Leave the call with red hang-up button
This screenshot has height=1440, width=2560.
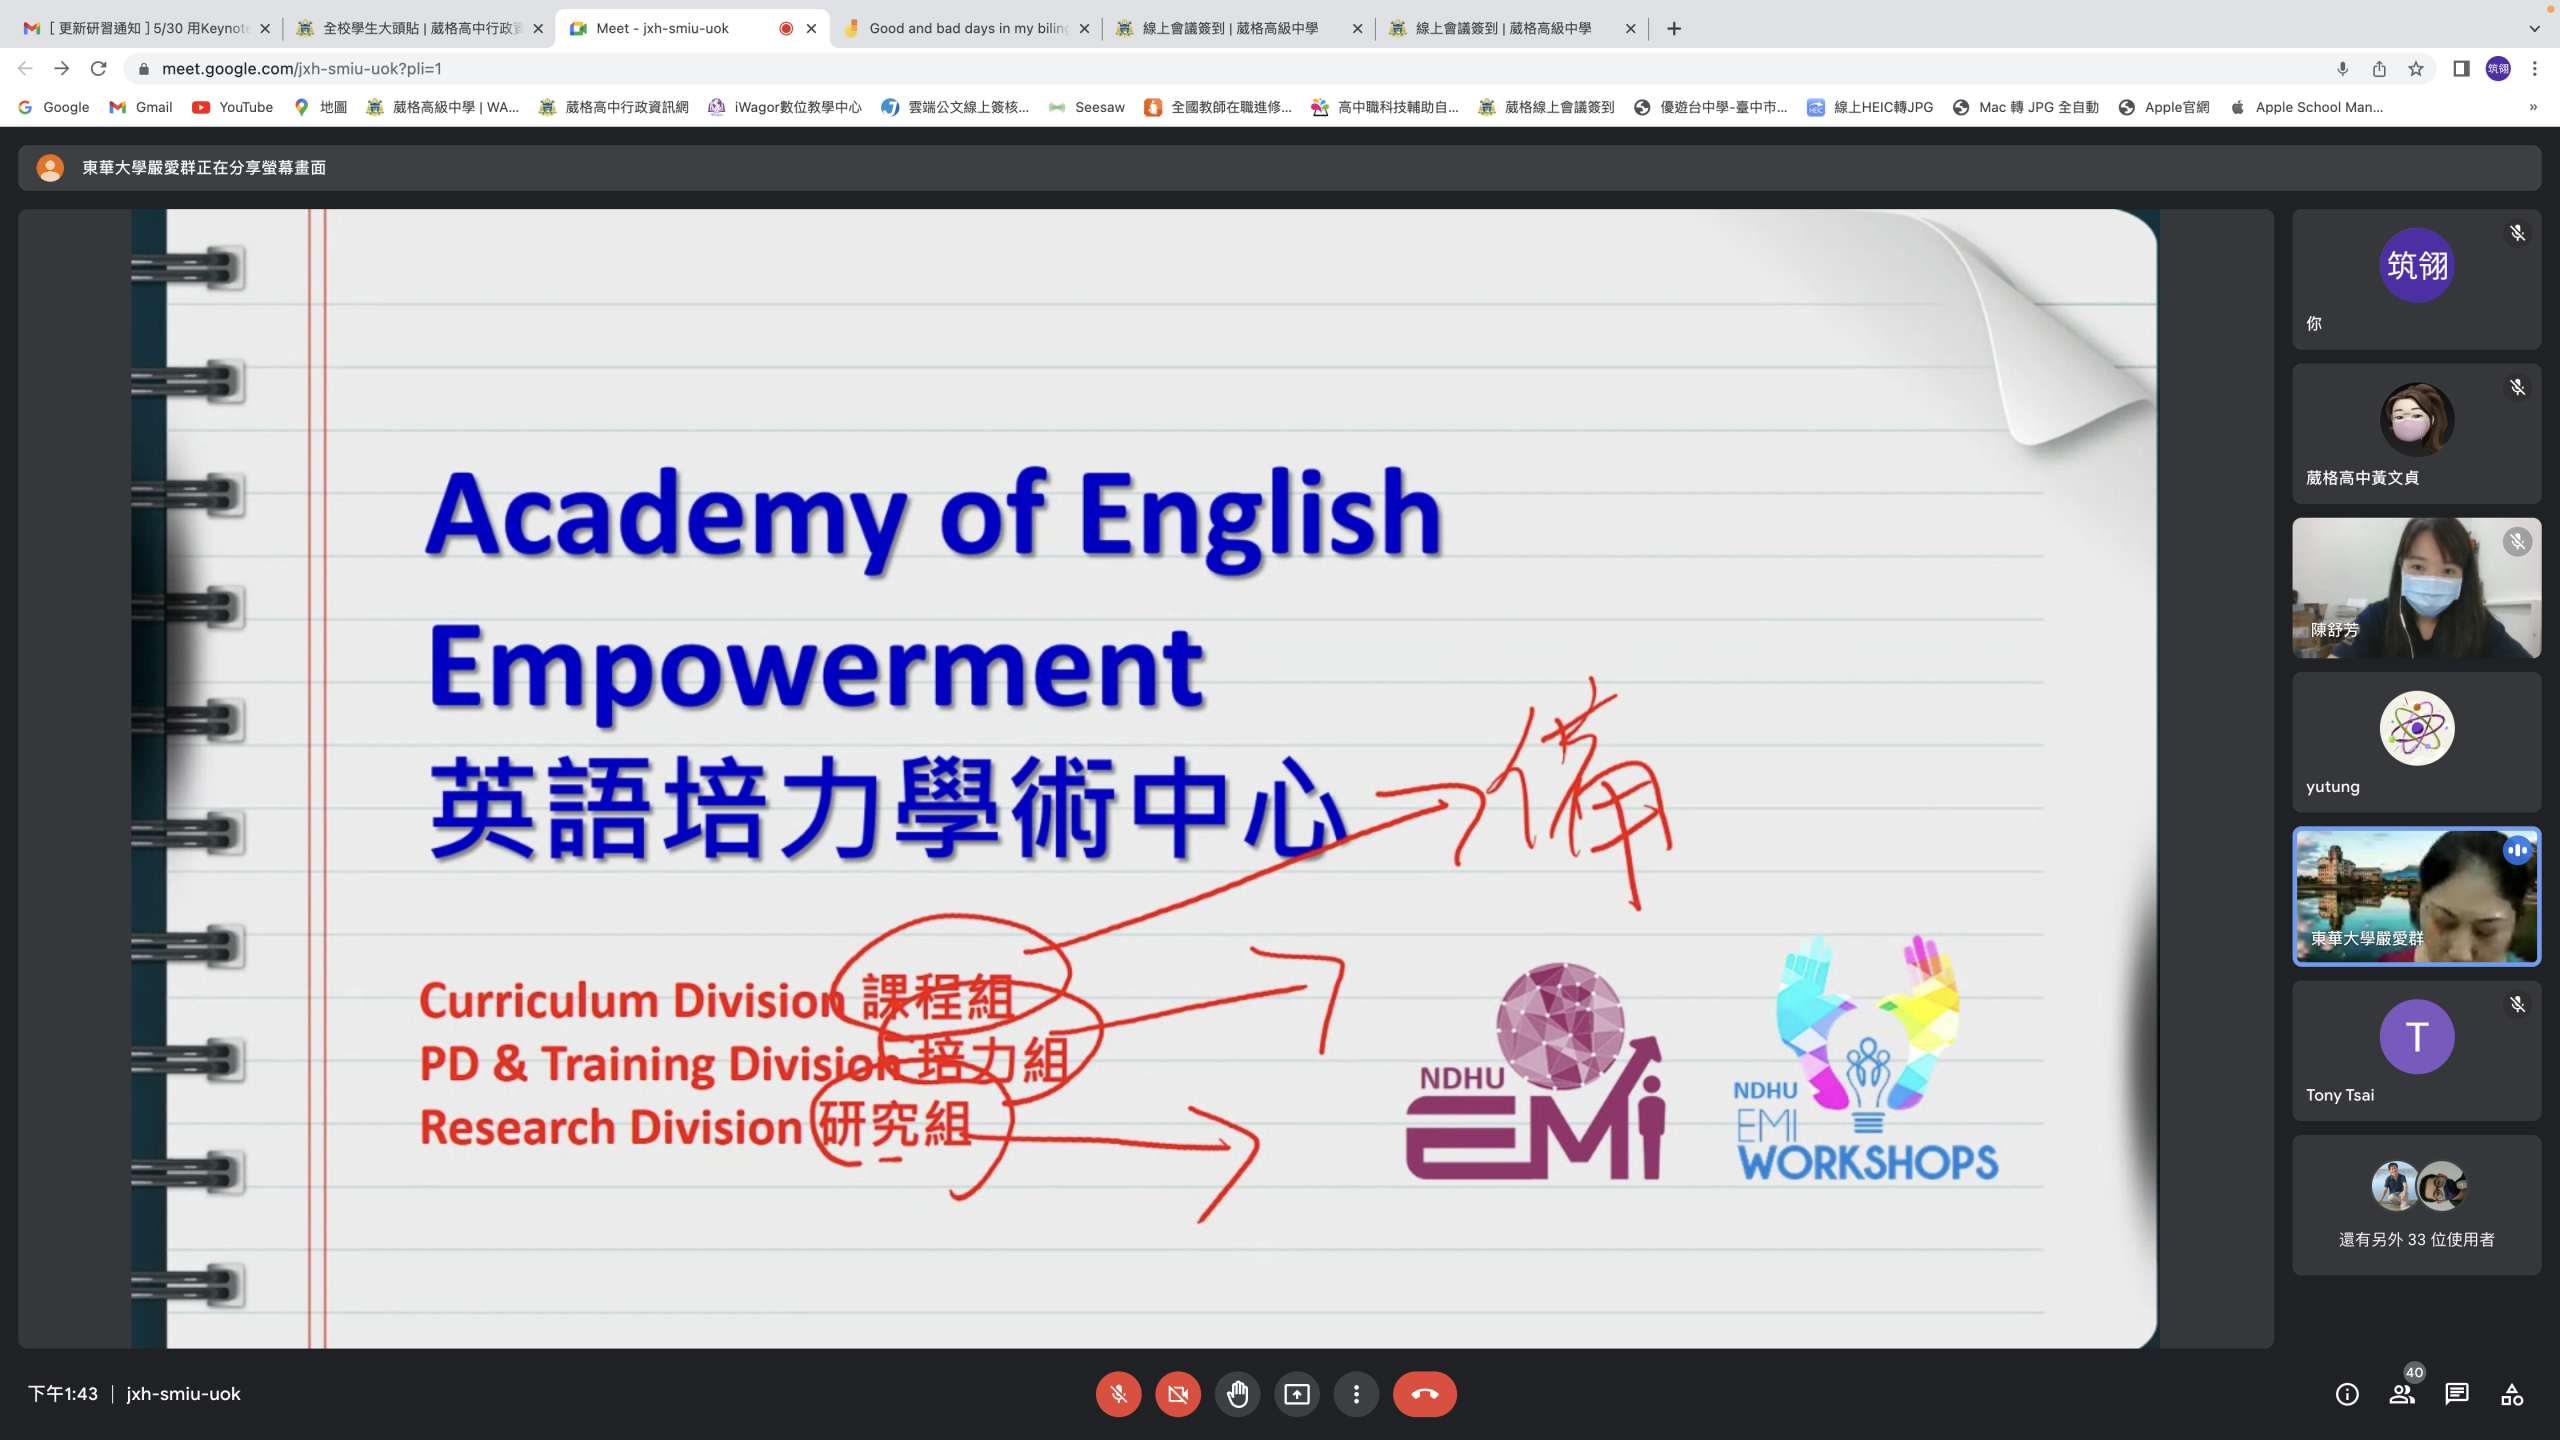1424,1394
